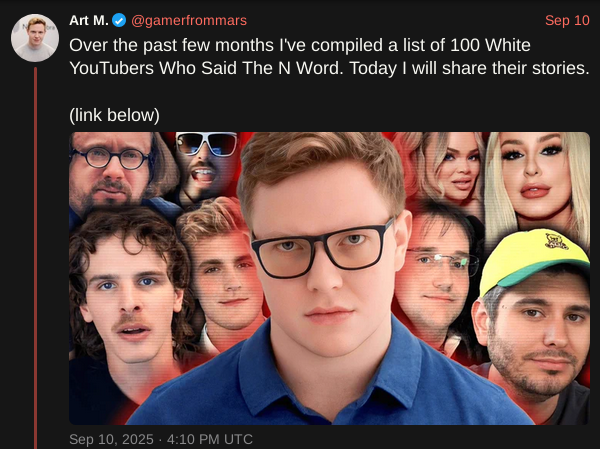Click the (link below) text line
This screenshot has width=600, height=449.
tap(114, 115)
